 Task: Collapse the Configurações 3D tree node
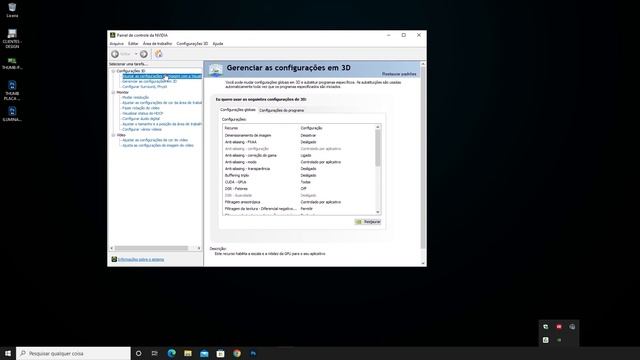point(113,71)
